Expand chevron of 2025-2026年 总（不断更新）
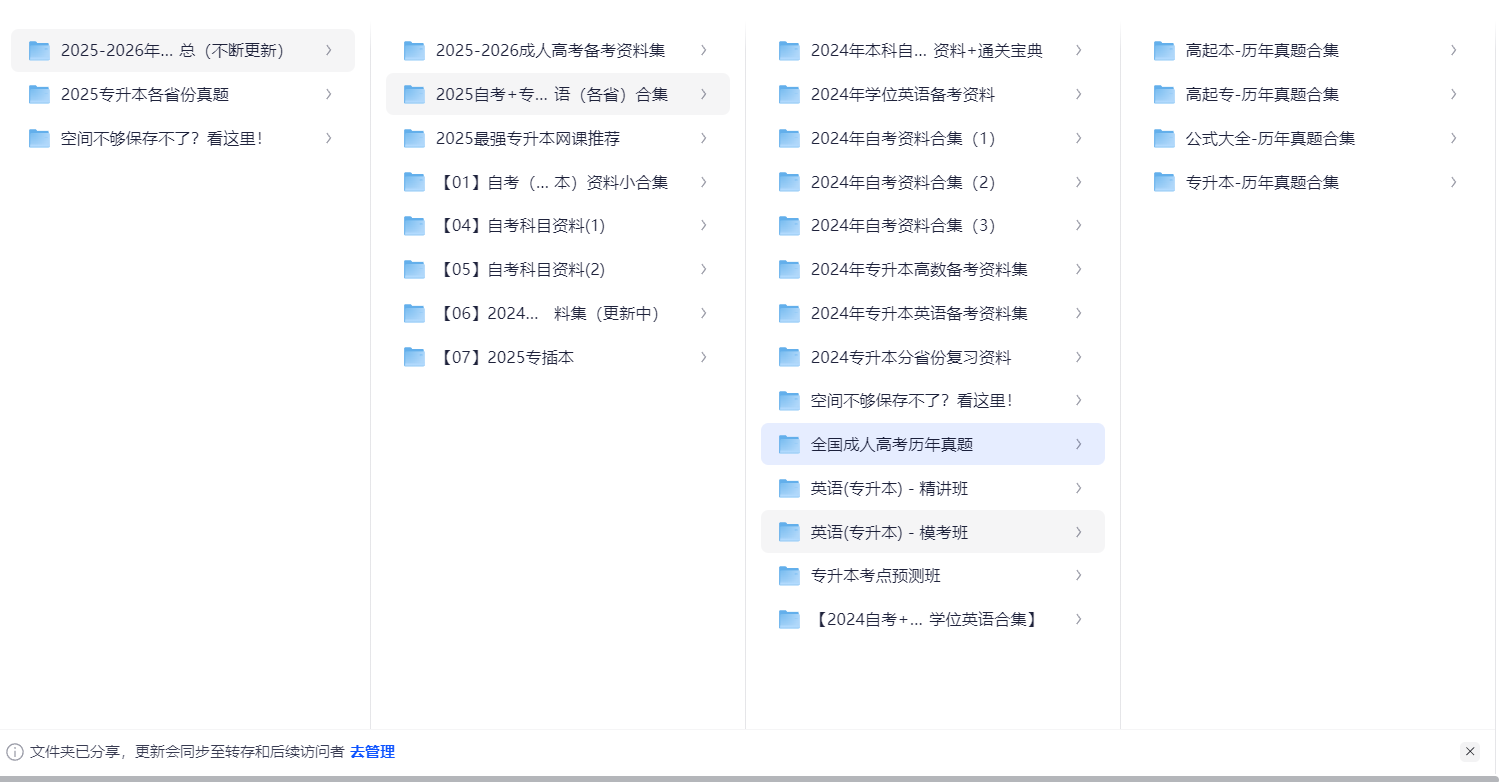The width and height of the screenshot is (1500, 782). pos(328,50)
